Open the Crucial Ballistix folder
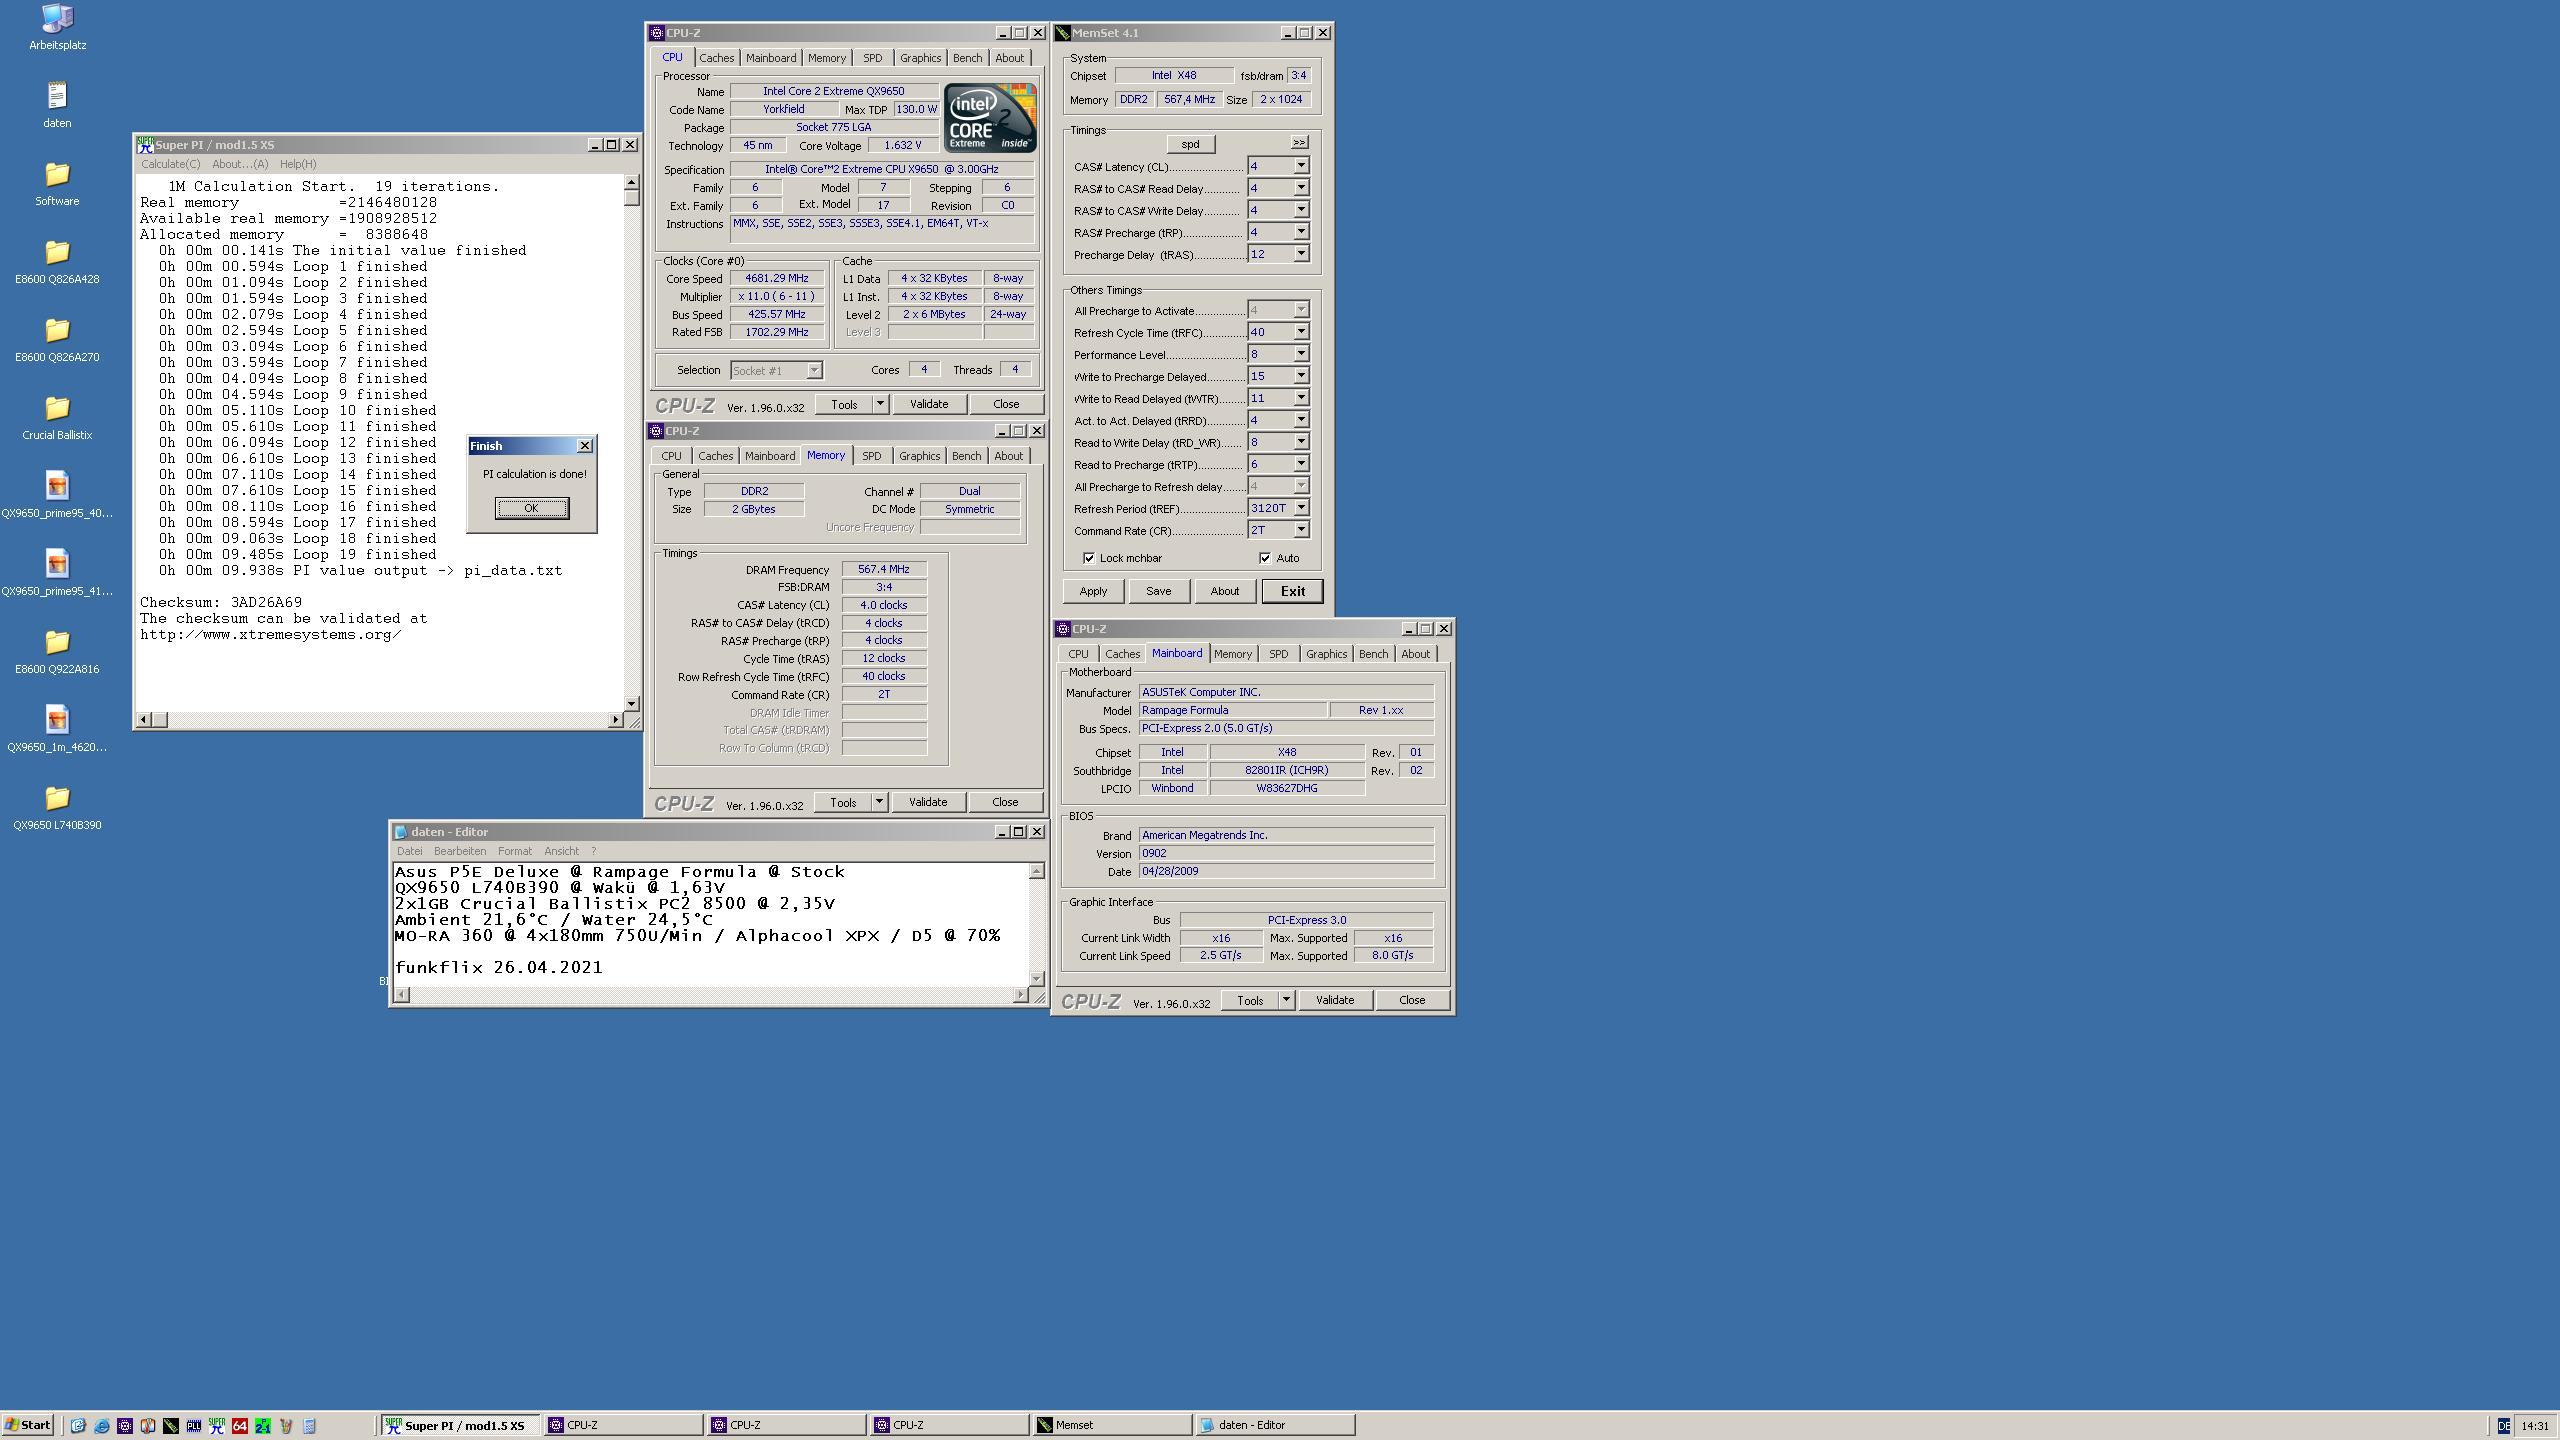This screenshot has height=1440, width=2560. 57,417
